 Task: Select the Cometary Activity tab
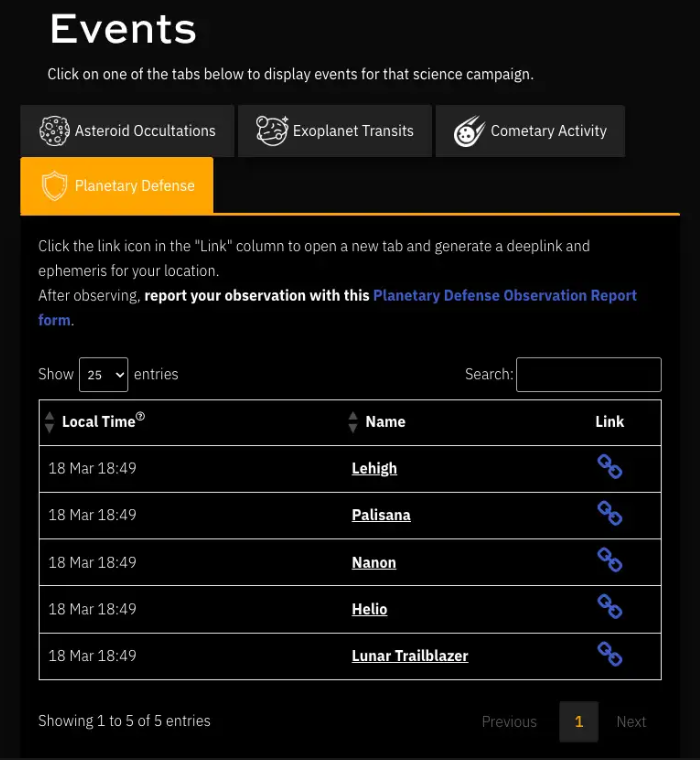(530, 131)
